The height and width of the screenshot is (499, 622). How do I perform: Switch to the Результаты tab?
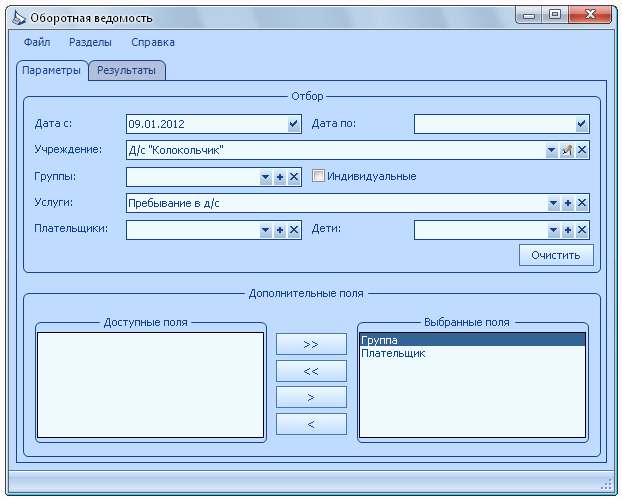tap(127, 71)
